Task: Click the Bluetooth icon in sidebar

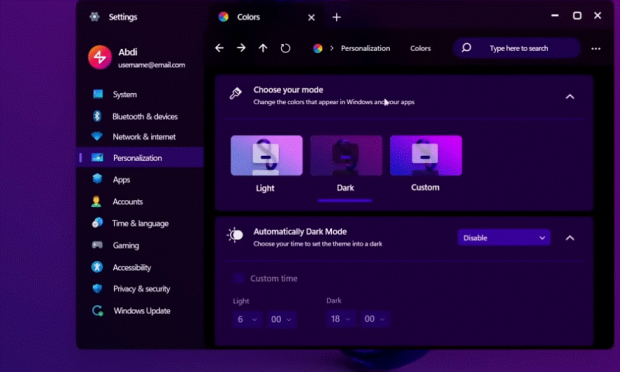Action: 97,116
